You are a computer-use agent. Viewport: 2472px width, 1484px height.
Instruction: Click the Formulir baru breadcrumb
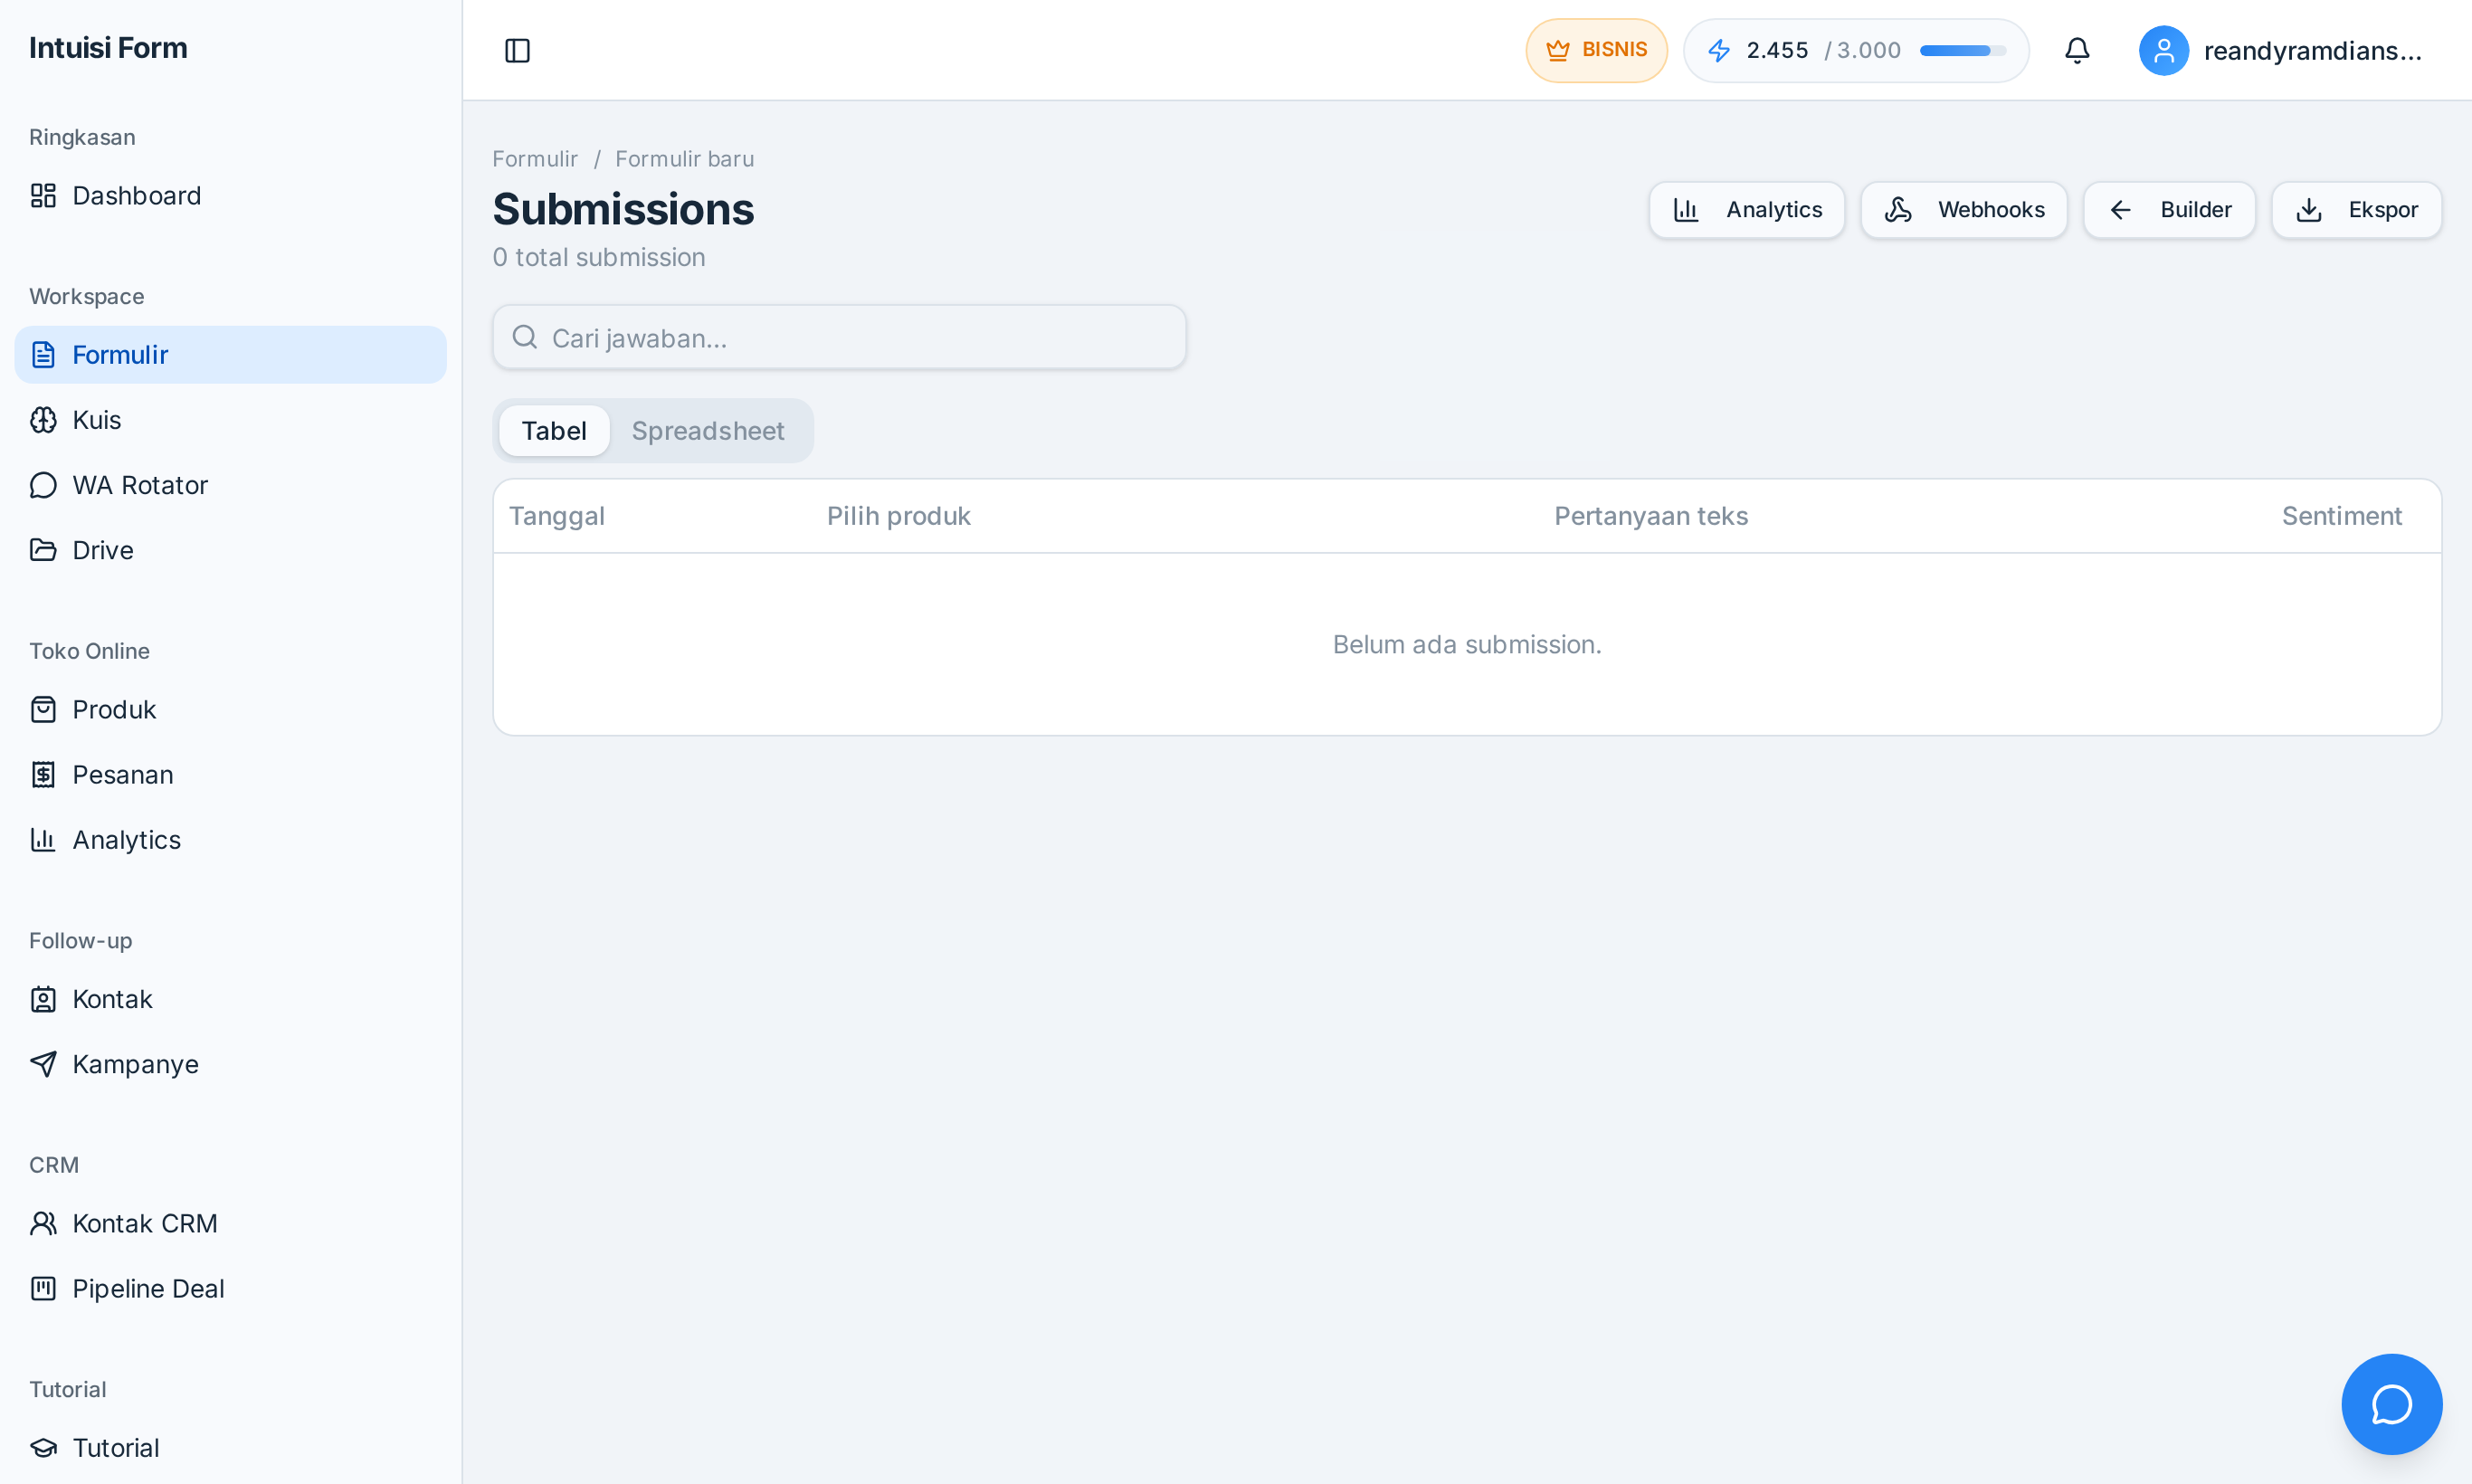[x=684, y=159]
